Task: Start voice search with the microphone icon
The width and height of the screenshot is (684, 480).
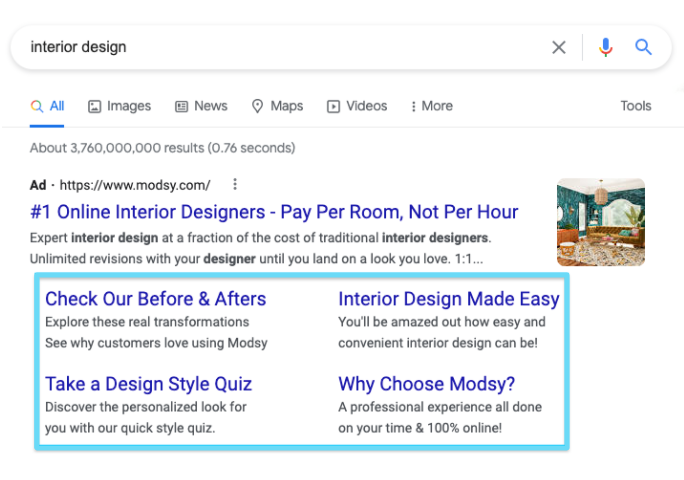Action: pyautogui.click(x=605, y=47)
